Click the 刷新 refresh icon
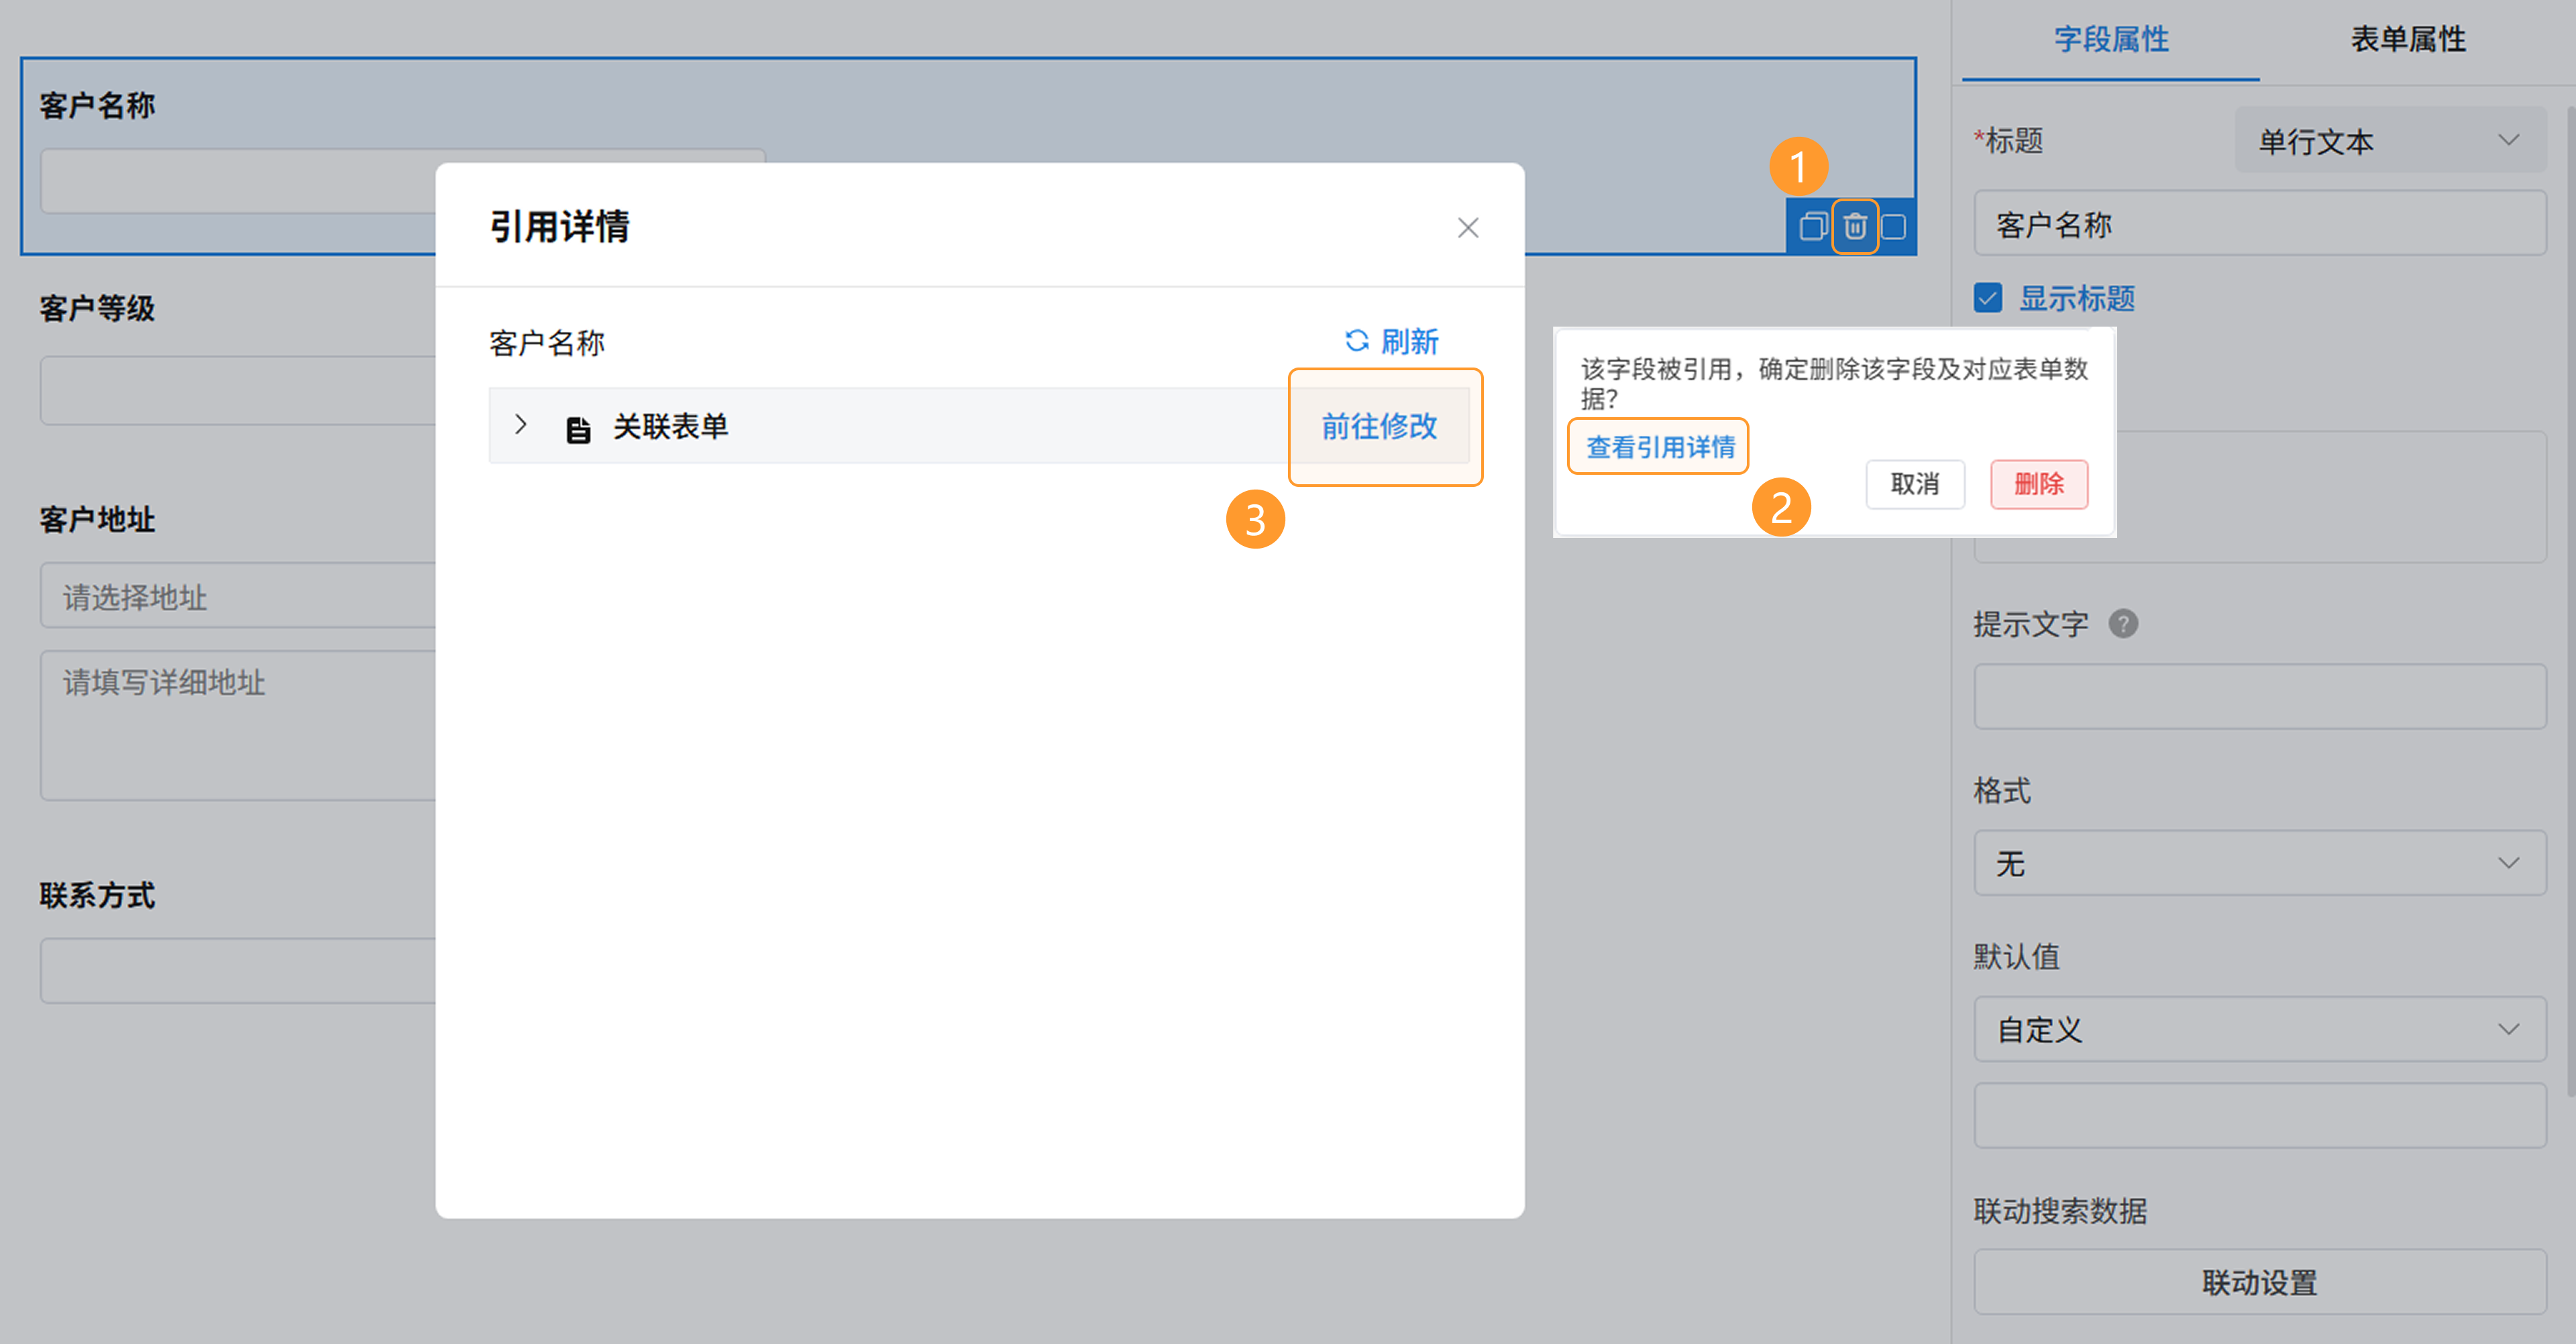 click(1356, 341)
